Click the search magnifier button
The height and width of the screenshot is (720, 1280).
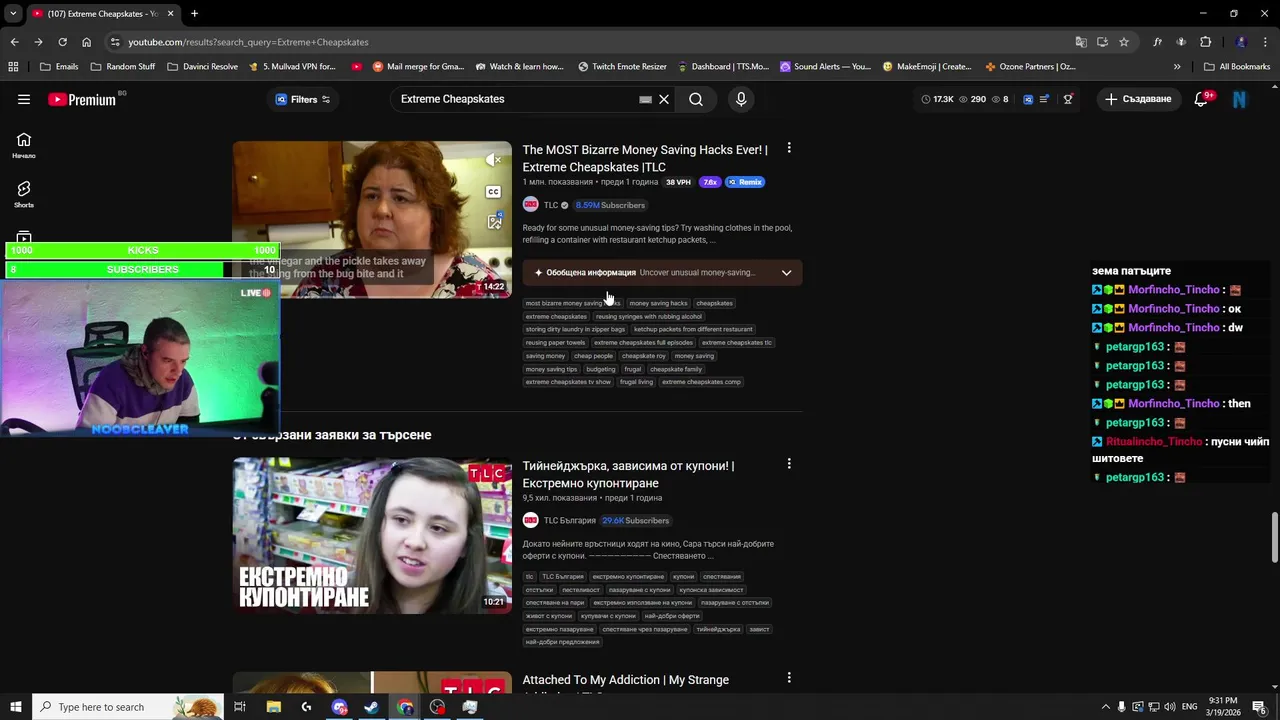tap(696, 99)
